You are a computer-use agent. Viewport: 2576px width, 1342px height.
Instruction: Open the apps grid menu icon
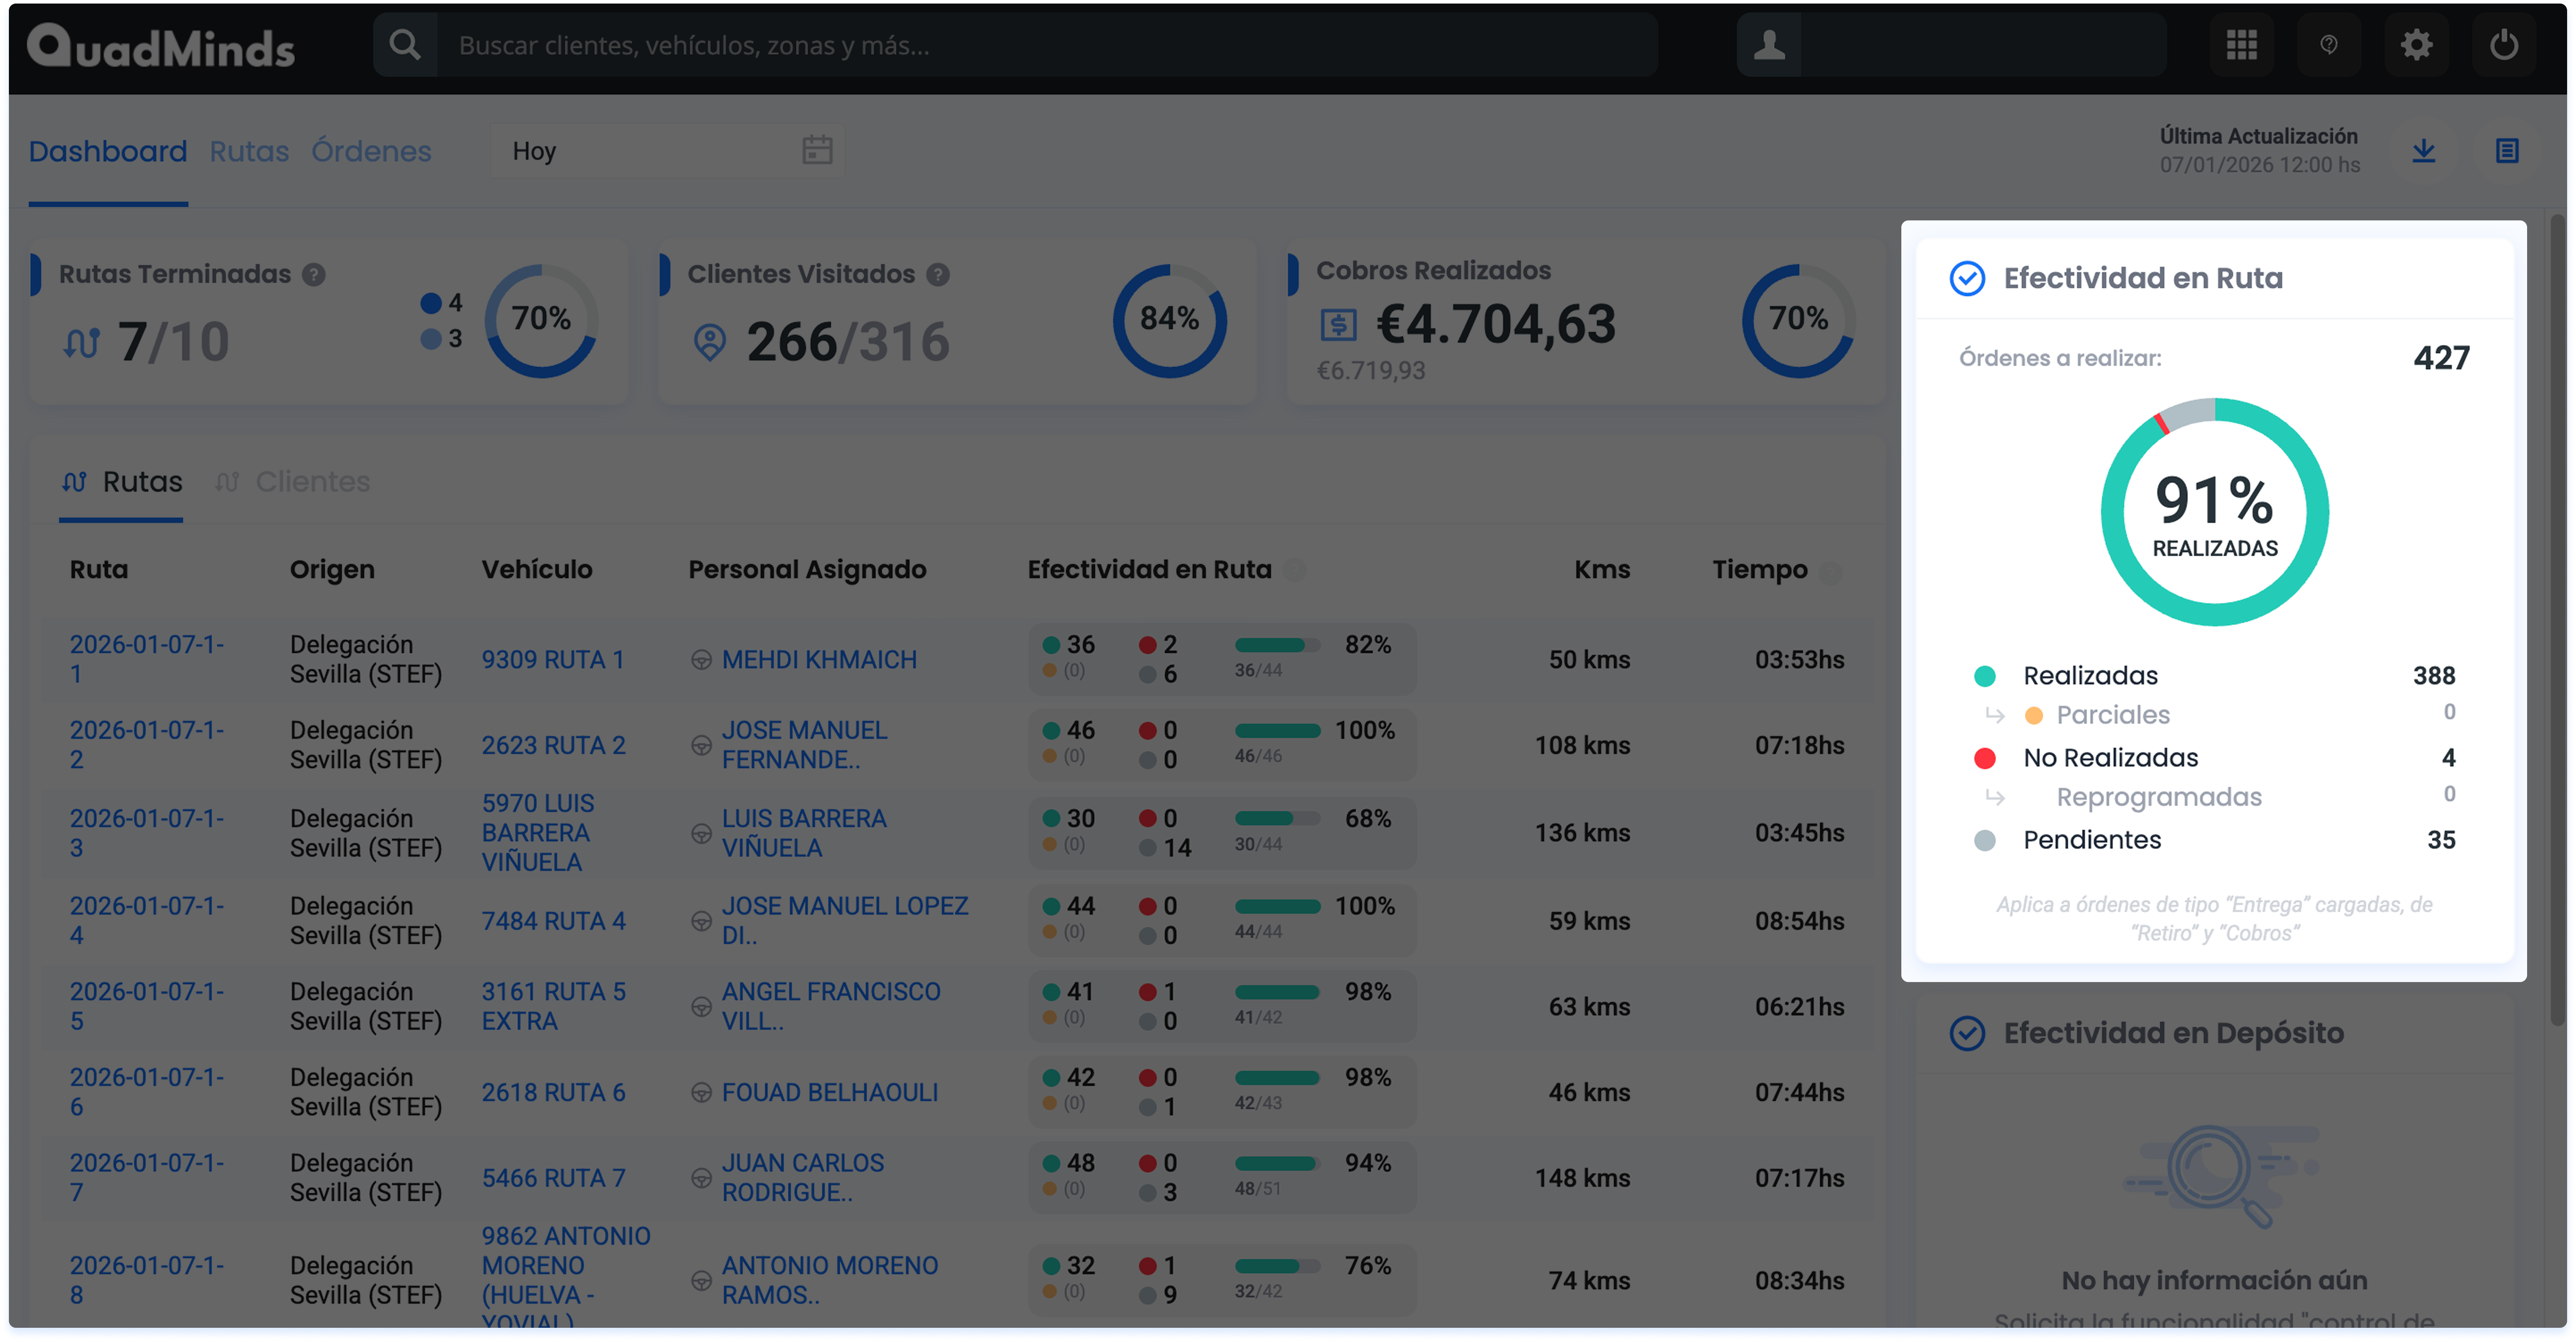[2241, 45]
